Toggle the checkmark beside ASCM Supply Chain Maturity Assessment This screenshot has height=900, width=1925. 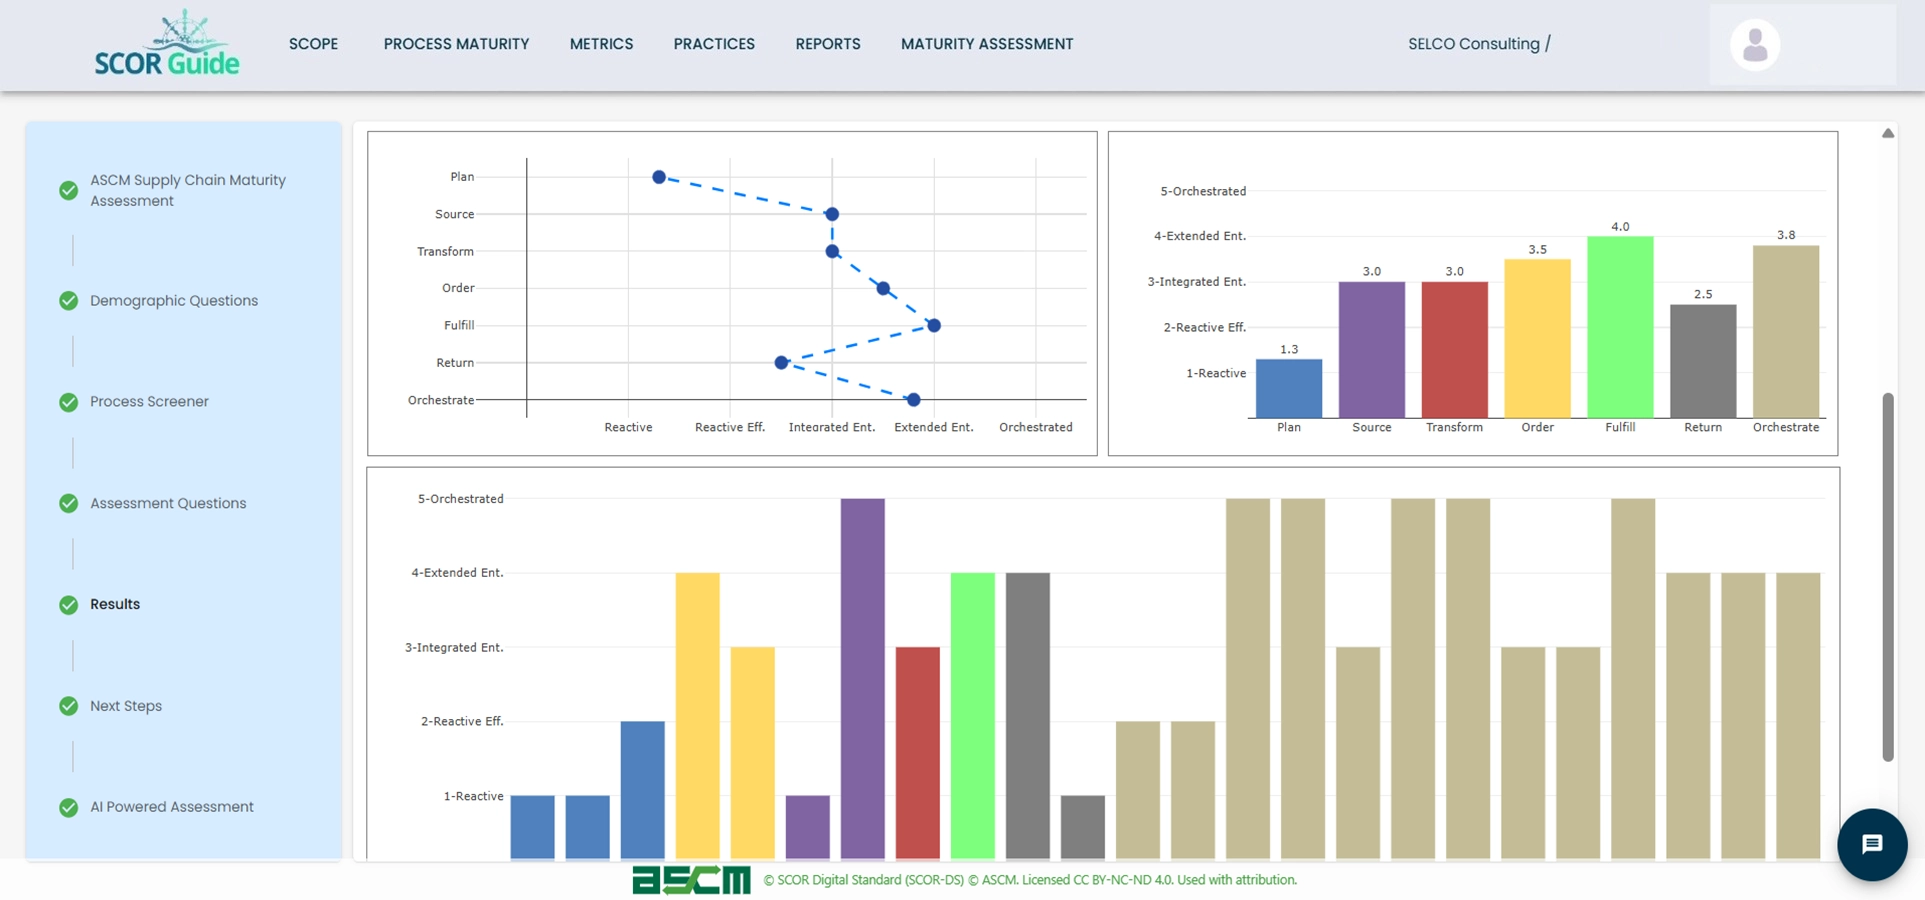(68, 190)
